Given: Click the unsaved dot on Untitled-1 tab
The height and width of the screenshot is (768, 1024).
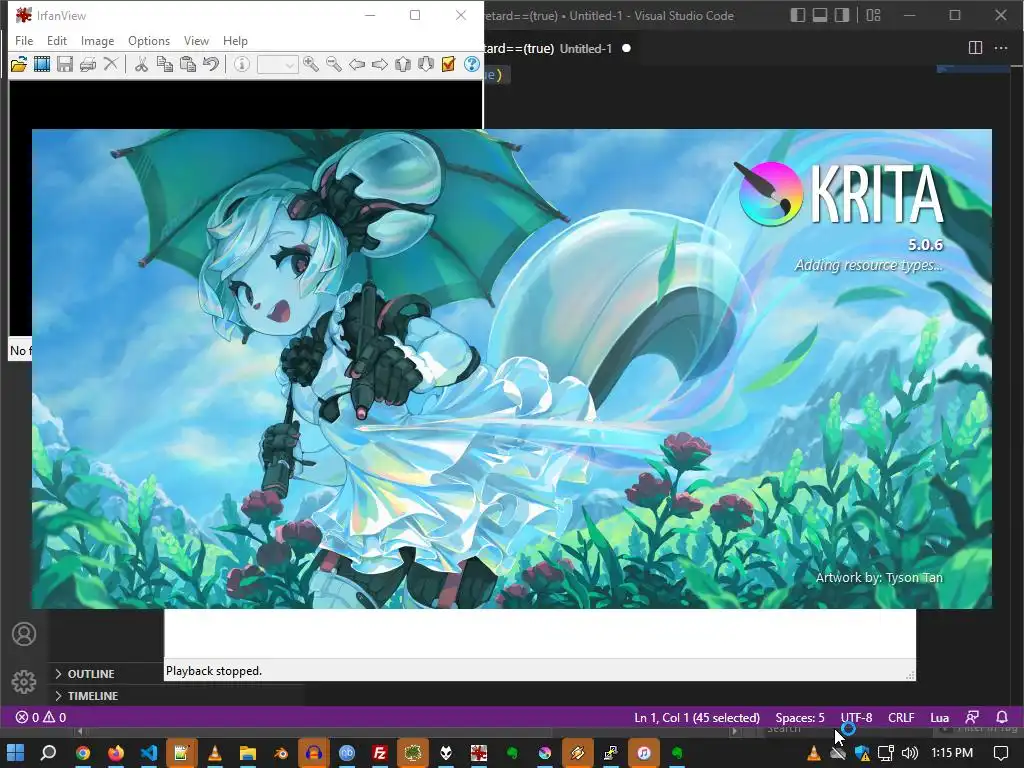Looking at the screenshot, I should (x=626, y=48).
